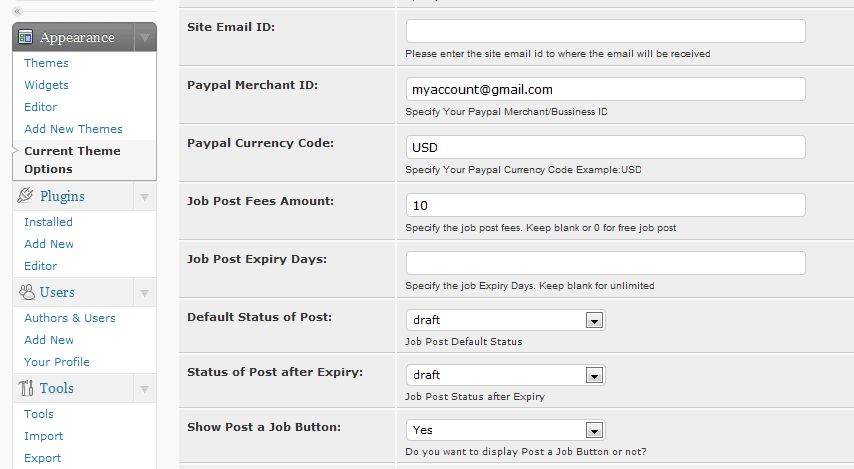Screen dimensions: 854x469
Task: Open Widgets under Appearance
Action: [x=46, y=85]
